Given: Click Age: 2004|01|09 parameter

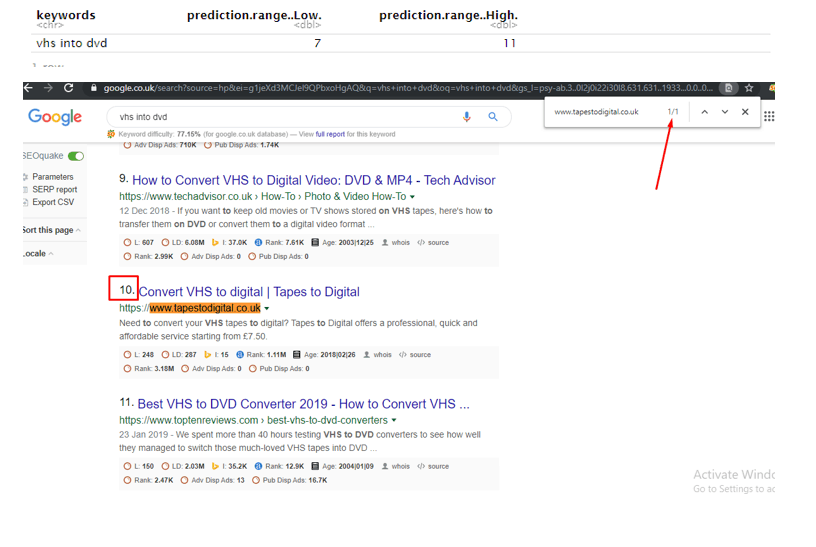Looking at the screenshot, I should point(342,466).
